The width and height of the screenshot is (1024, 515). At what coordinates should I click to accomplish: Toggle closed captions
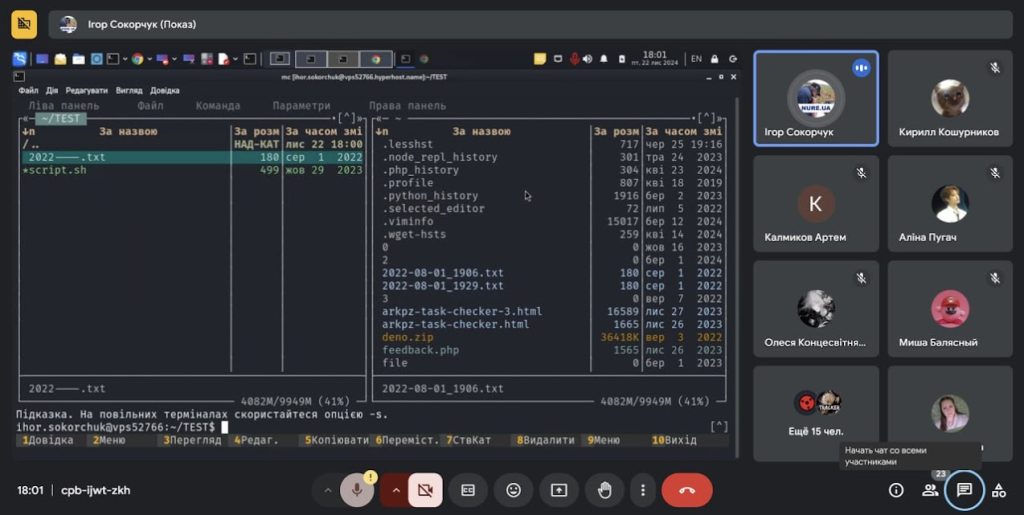(x=467, y=490)
